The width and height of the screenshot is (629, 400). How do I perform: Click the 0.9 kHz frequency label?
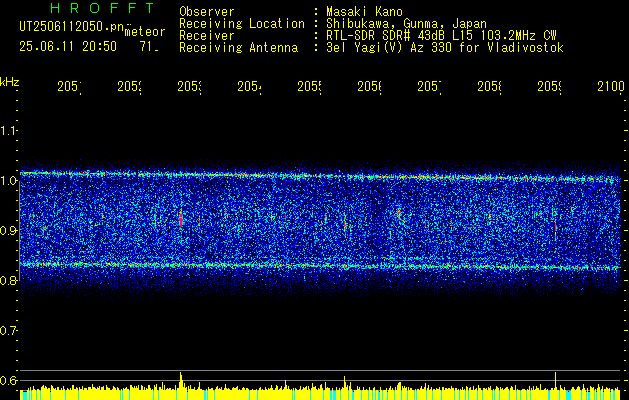tap(8, 230)
